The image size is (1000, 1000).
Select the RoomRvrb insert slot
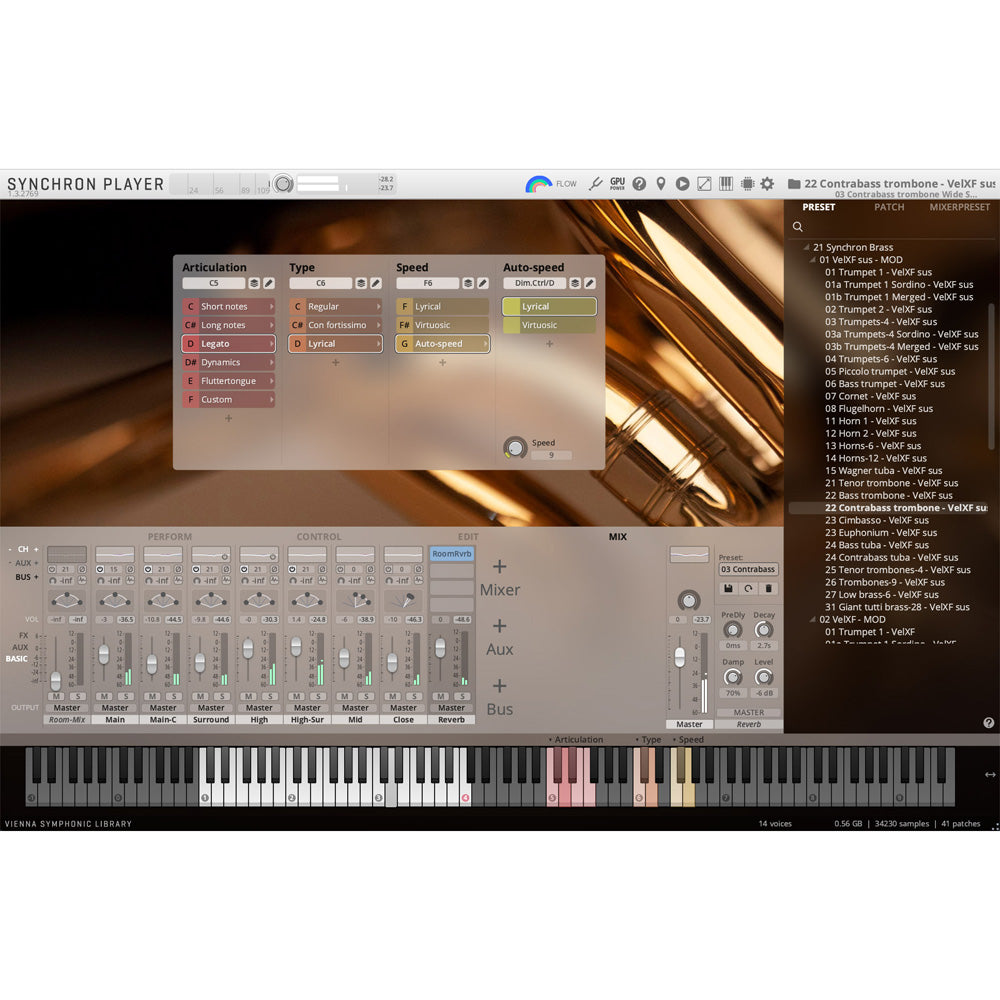click(452, 554)
